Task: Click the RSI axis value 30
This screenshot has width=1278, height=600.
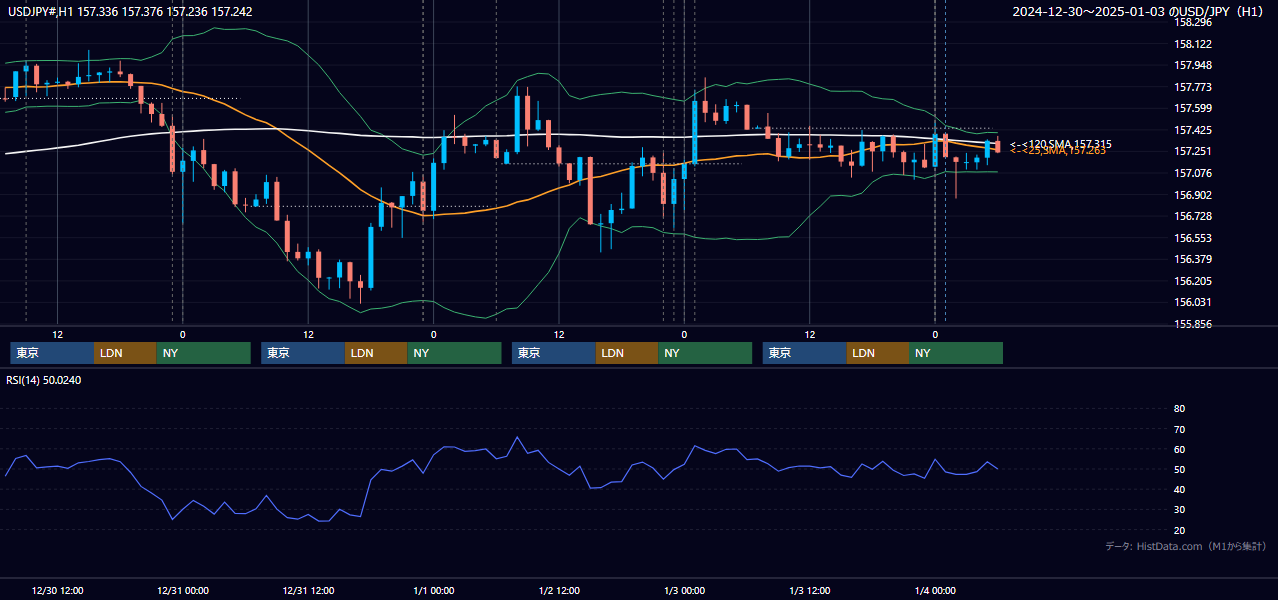Action: click(x=1179, y=509)
